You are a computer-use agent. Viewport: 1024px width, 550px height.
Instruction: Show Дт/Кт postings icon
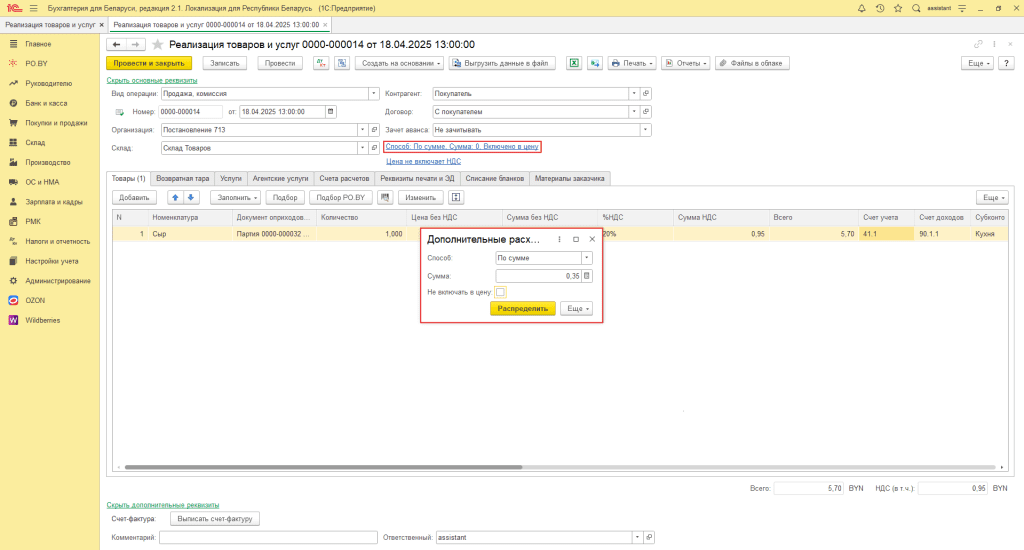click(x=321, y=63)
